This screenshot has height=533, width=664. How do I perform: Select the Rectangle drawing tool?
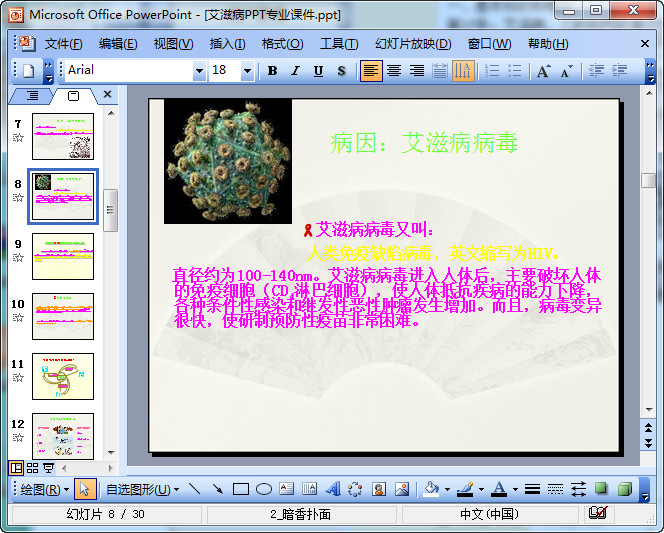[x=241, y=489]
